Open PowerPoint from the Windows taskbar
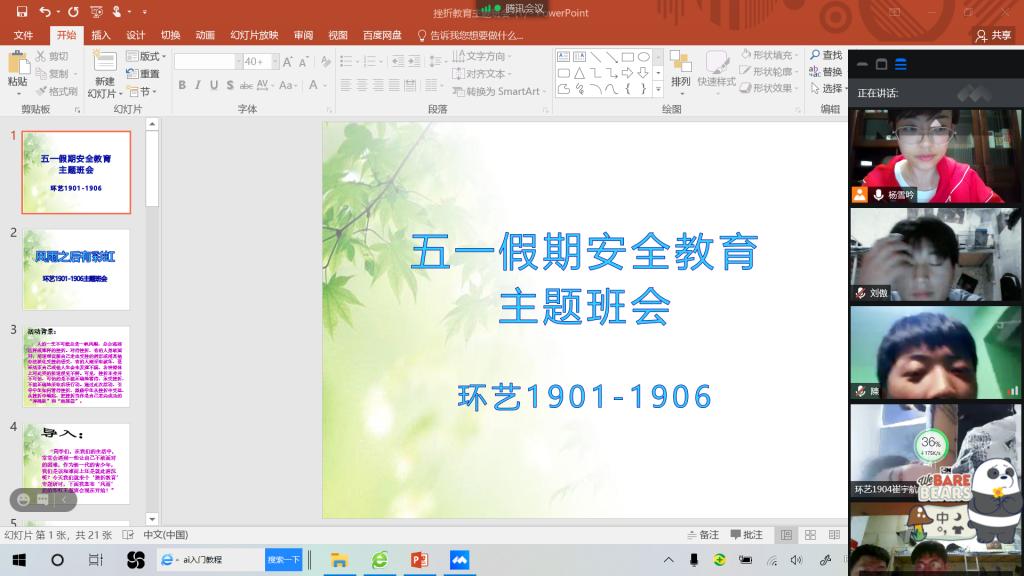 (419, 560)
